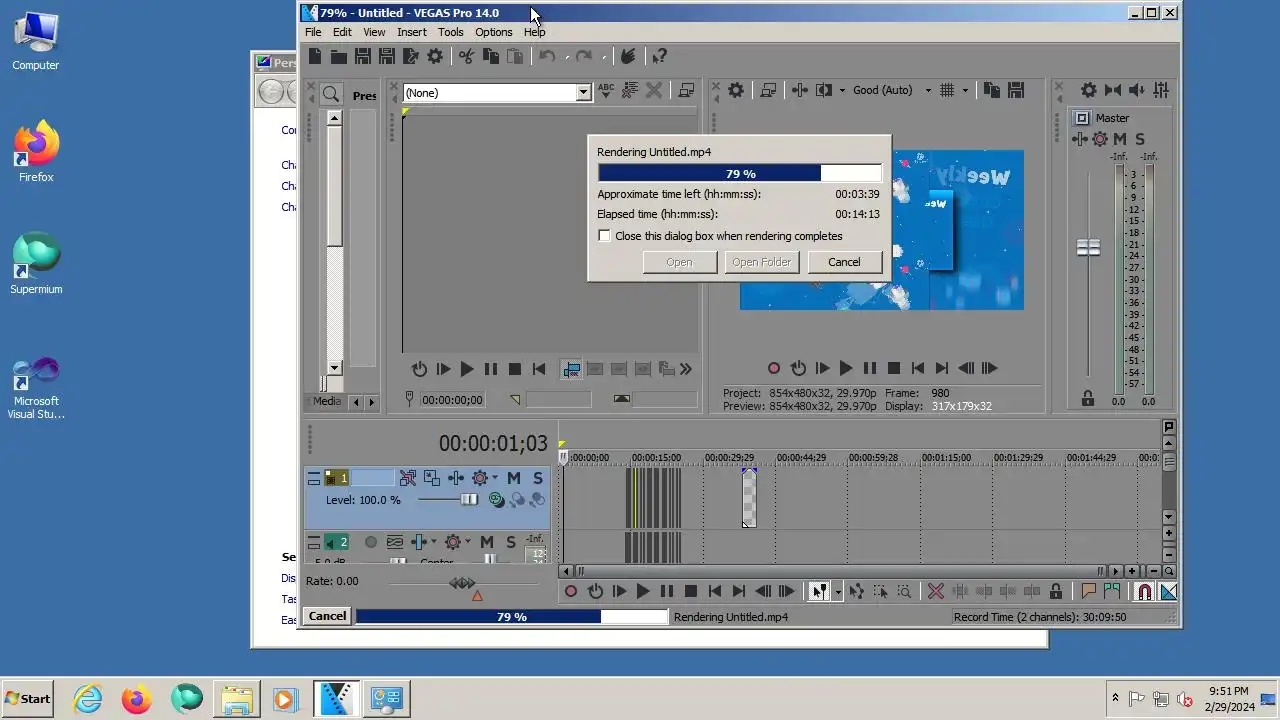Open Firefox from the taskbar

coord(137,698)
